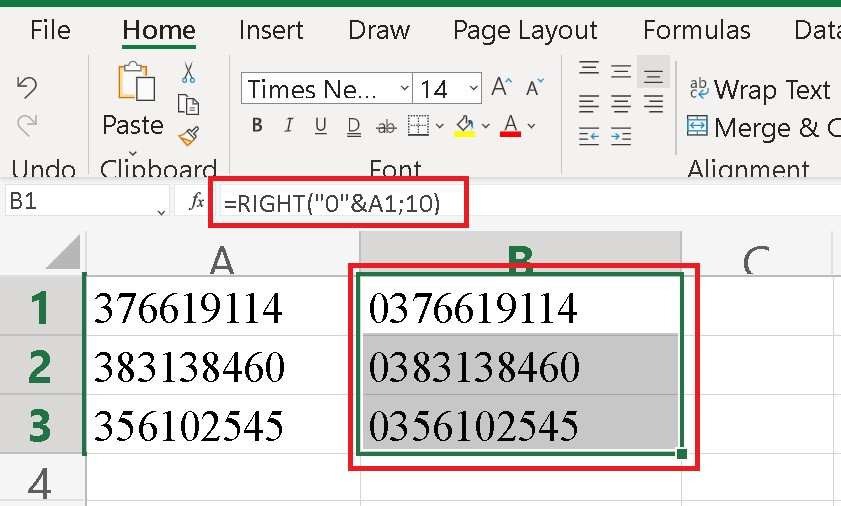Image resolution: width=841 pixels, height=506 pixels.
Task: Decrease the indent in Alignment
Action: pyautogui.click(x=590, y=135)
